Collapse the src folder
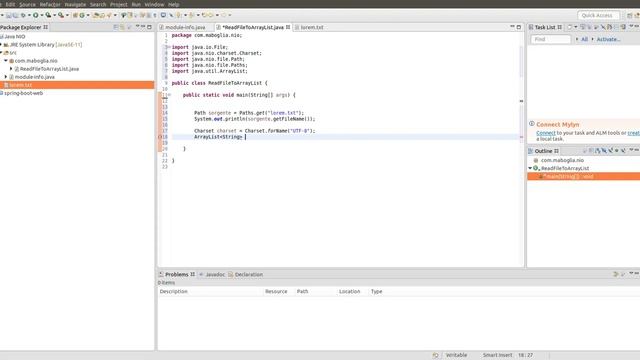Screen dimensions: 640x360 1,52
